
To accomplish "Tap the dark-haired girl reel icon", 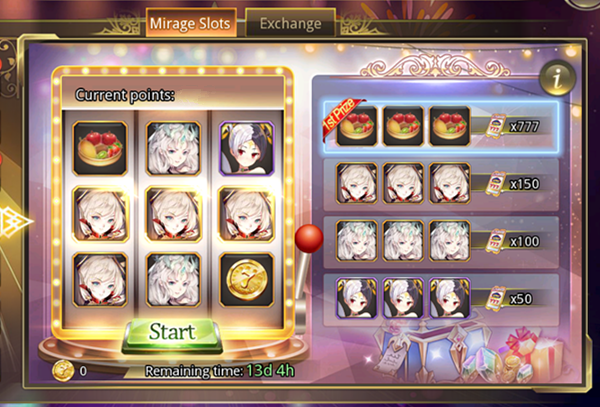I will coord(247,148).
